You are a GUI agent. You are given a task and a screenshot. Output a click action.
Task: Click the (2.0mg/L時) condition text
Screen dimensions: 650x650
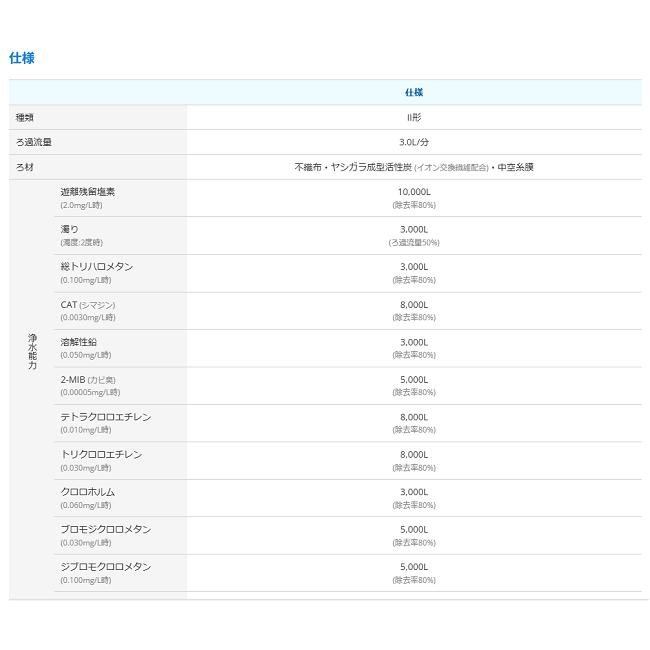pyautogui.click(x=81, y=205)
